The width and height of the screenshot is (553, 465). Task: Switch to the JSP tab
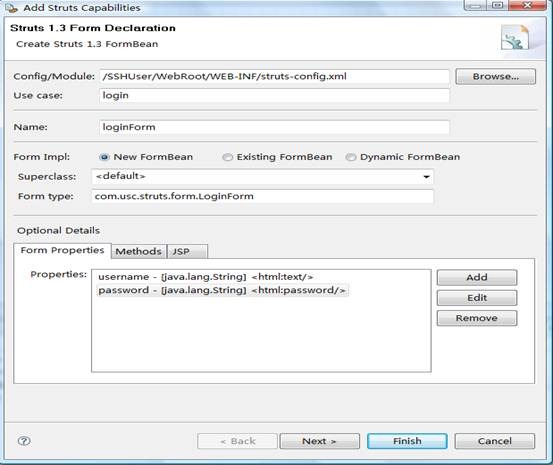pos(188,252)
